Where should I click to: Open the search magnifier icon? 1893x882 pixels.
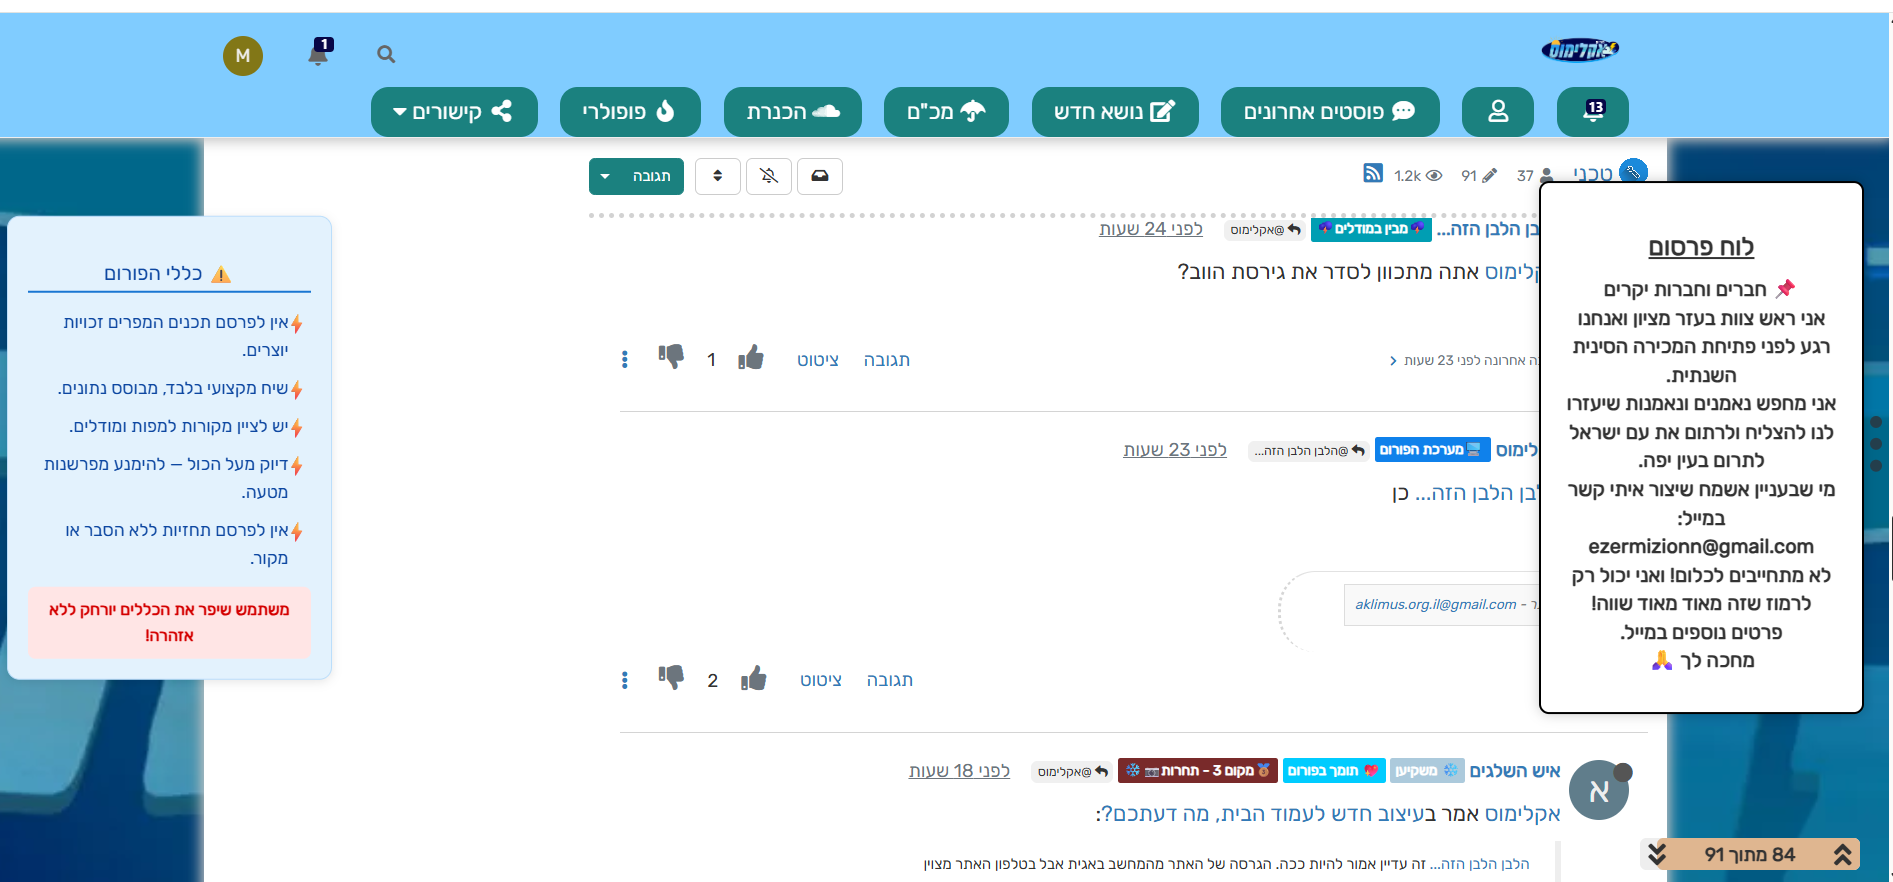click(x=386, y=55)
